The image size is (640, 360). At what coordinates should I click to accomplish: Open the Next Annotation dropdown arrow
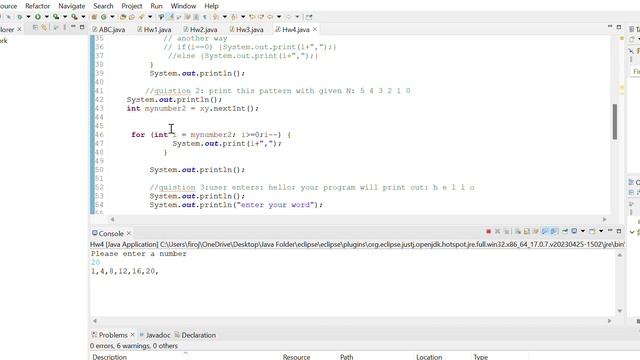coord(224,17)
